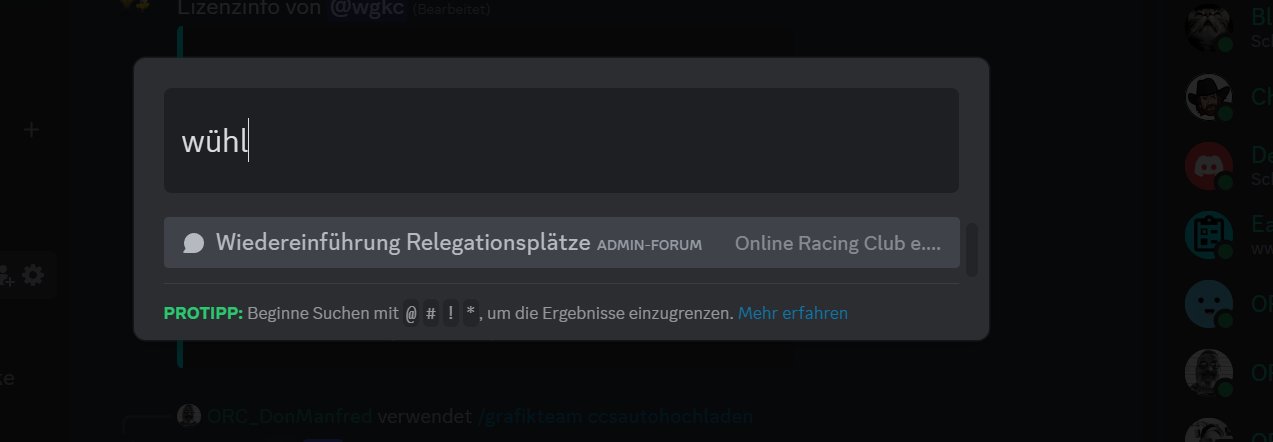
Task: Click the topmost member avatar in the list
Action: (1209, 28)
